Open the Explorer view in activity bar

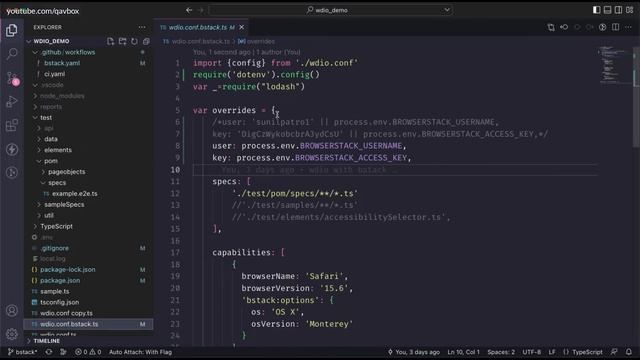click(x=11, y=30)
